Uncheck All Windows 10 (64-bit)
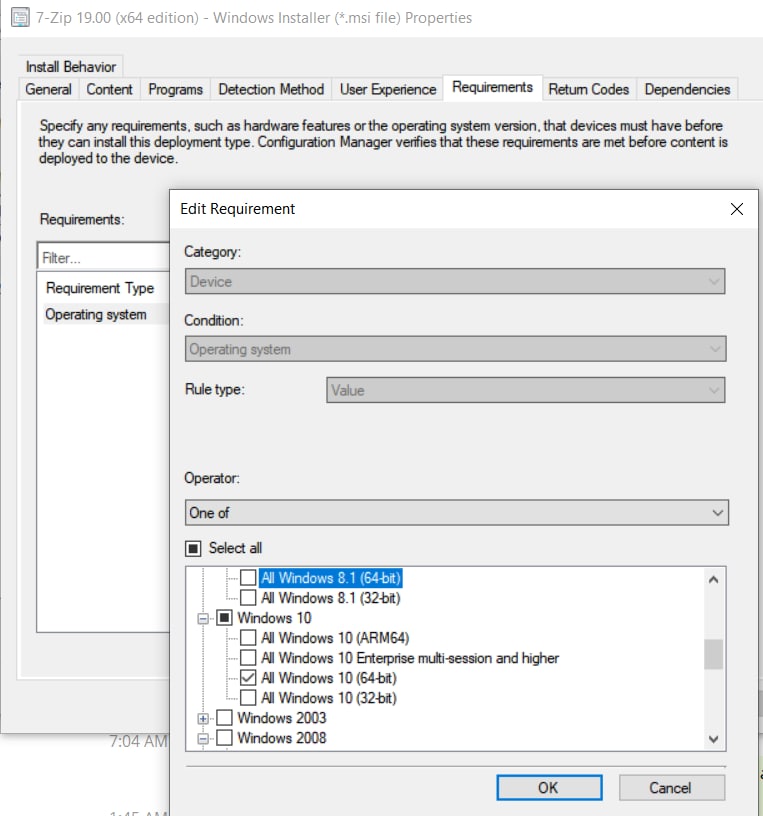This screenshot has width=763, height=816. click(x=248, y=678)
